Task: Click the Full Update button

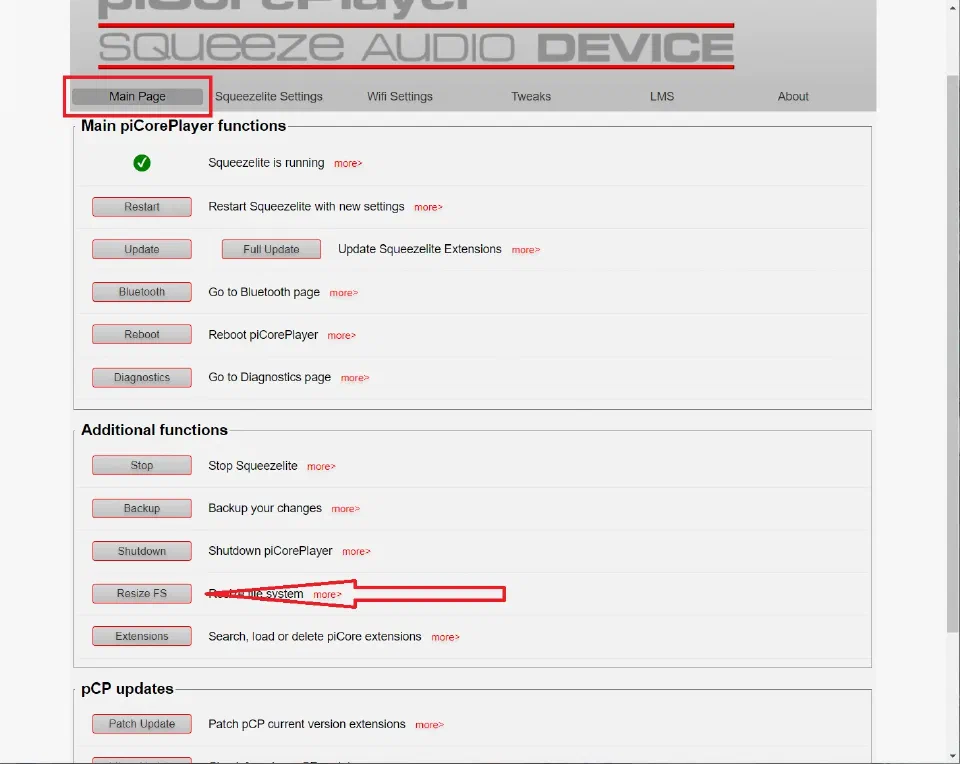Action: 271,249
